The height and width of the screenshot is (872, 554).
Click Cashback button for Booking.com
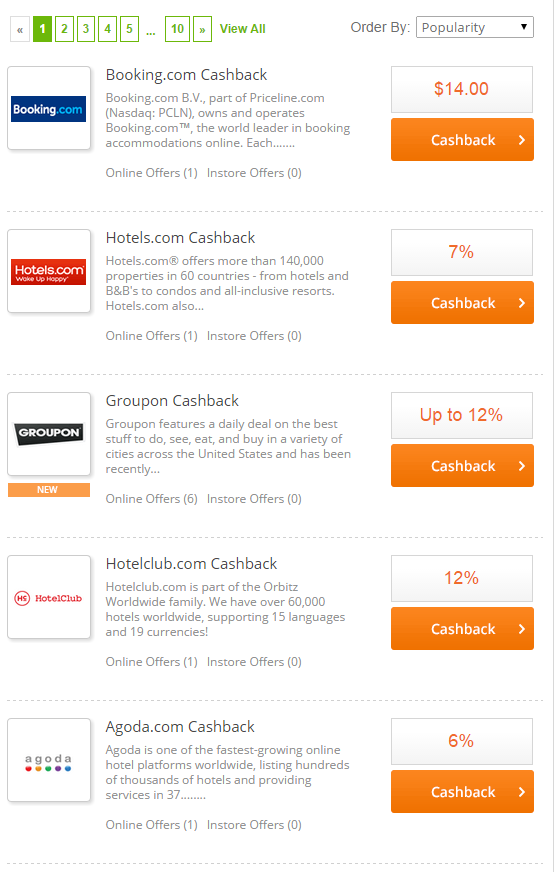click(462, 140)
